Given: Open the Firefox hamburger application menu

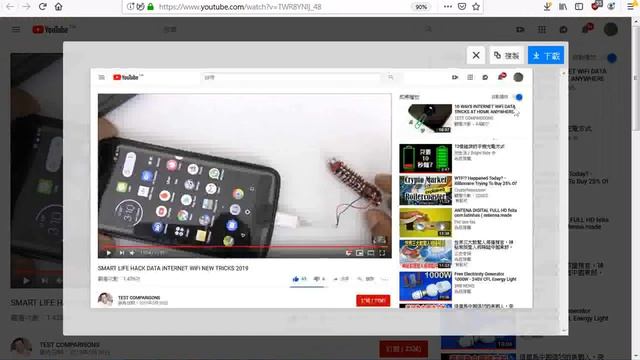Looking at the screenshot, I should [631, 7].
